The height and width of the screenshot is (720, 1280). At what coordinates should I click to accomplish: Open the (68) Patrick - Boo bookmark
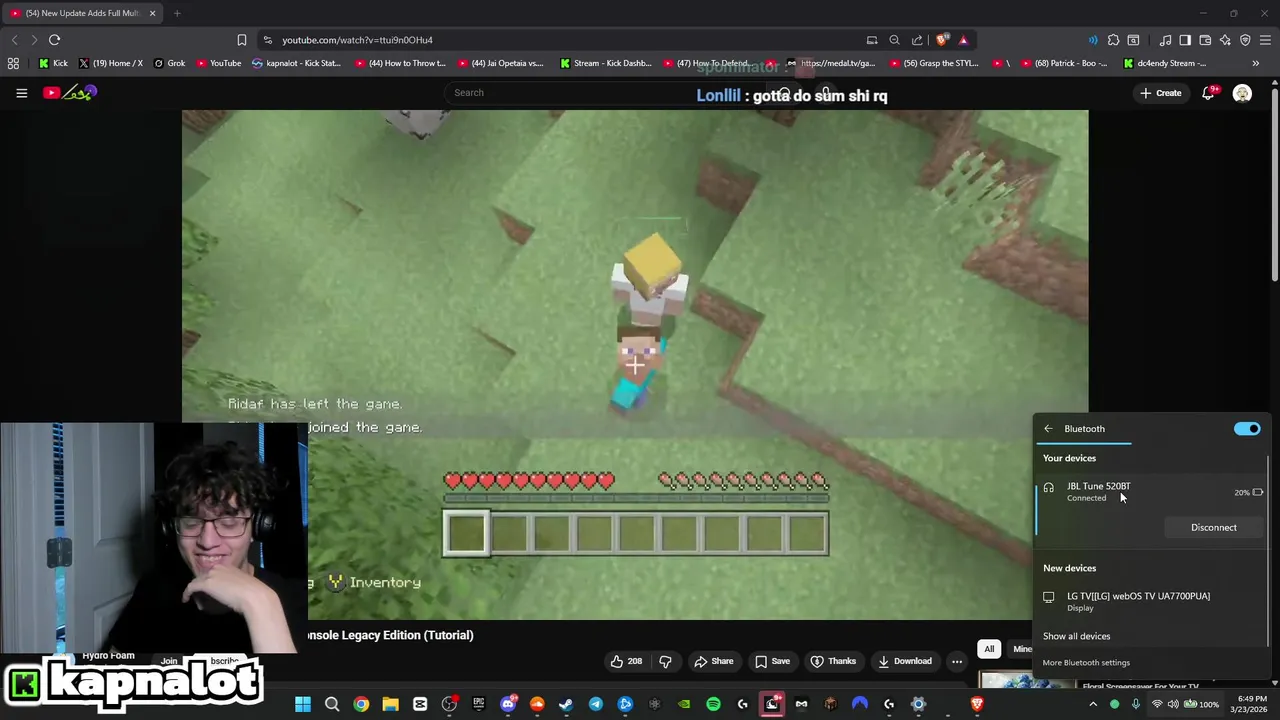pos(1063,63)
